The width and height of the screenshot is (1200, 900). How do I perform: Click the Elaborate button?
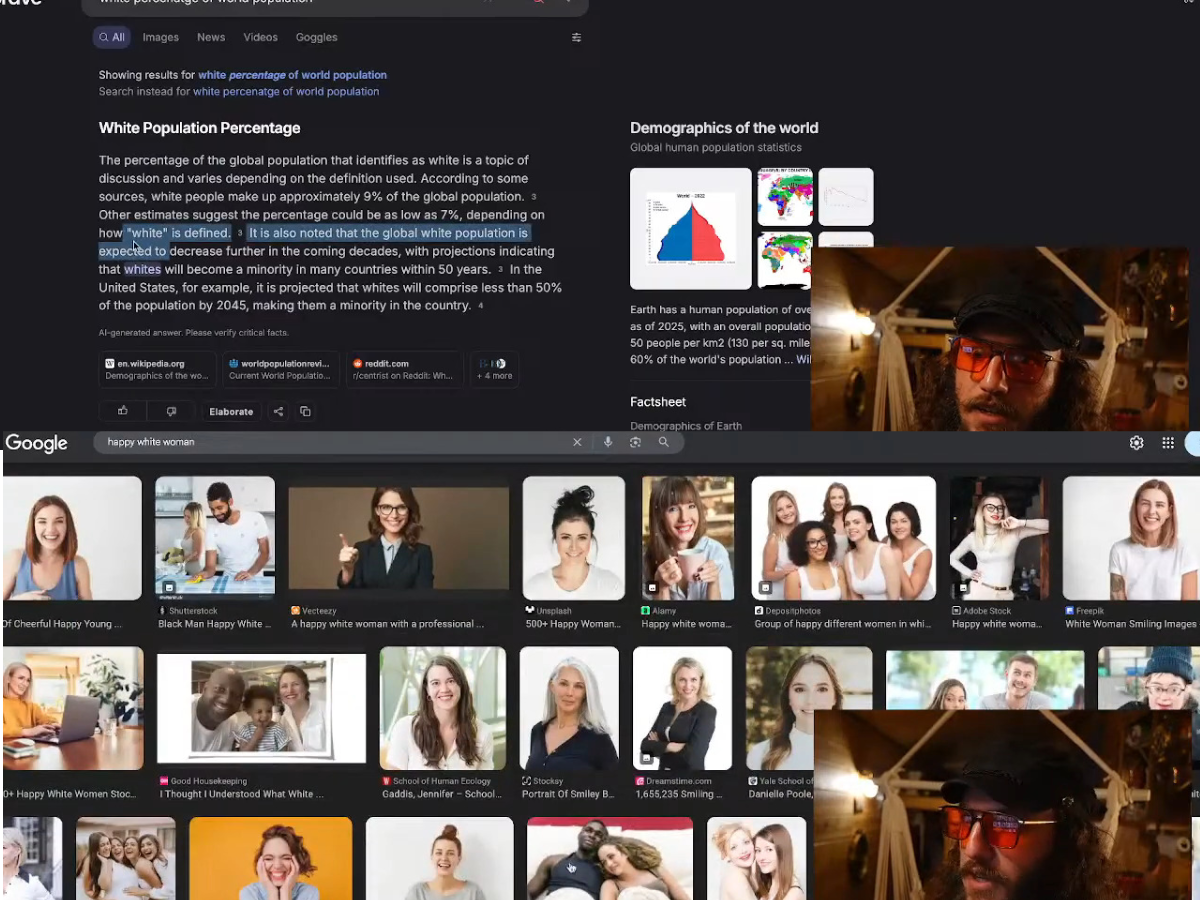coord(231,411)
